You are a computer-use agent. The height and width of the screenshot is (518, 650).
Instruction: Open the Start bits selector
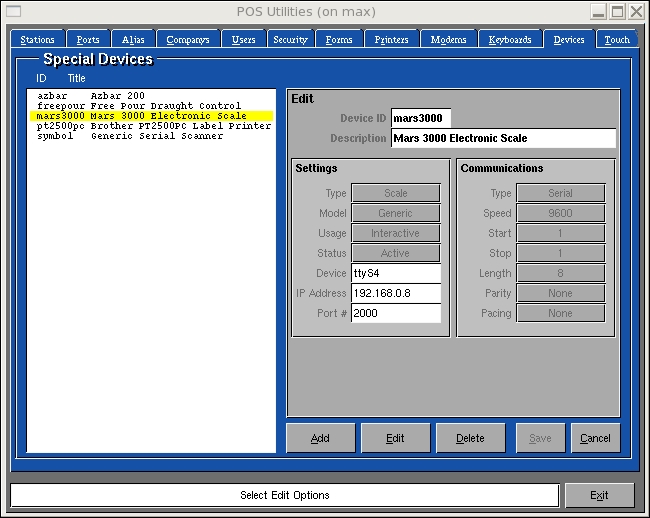click(x=560, y=233)
